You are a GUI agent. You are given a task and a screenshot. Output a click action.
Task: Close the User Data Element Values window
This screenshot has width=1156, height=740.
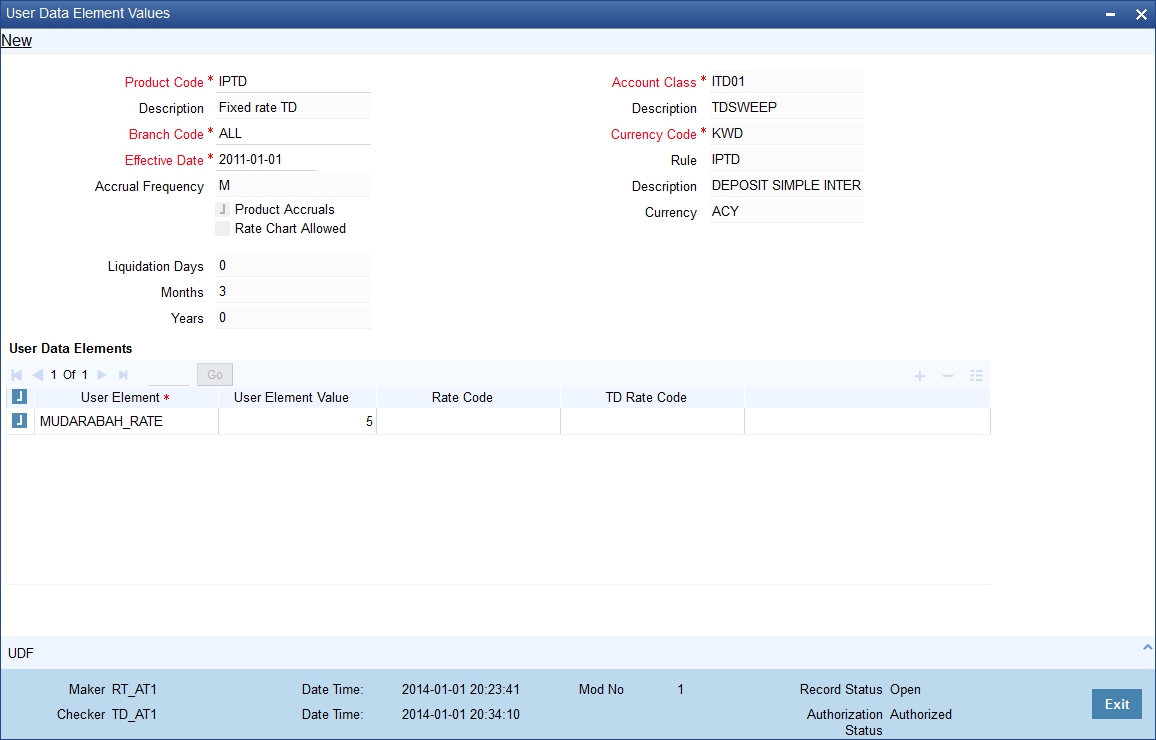pyautogui.click(x=1141, y=15)
